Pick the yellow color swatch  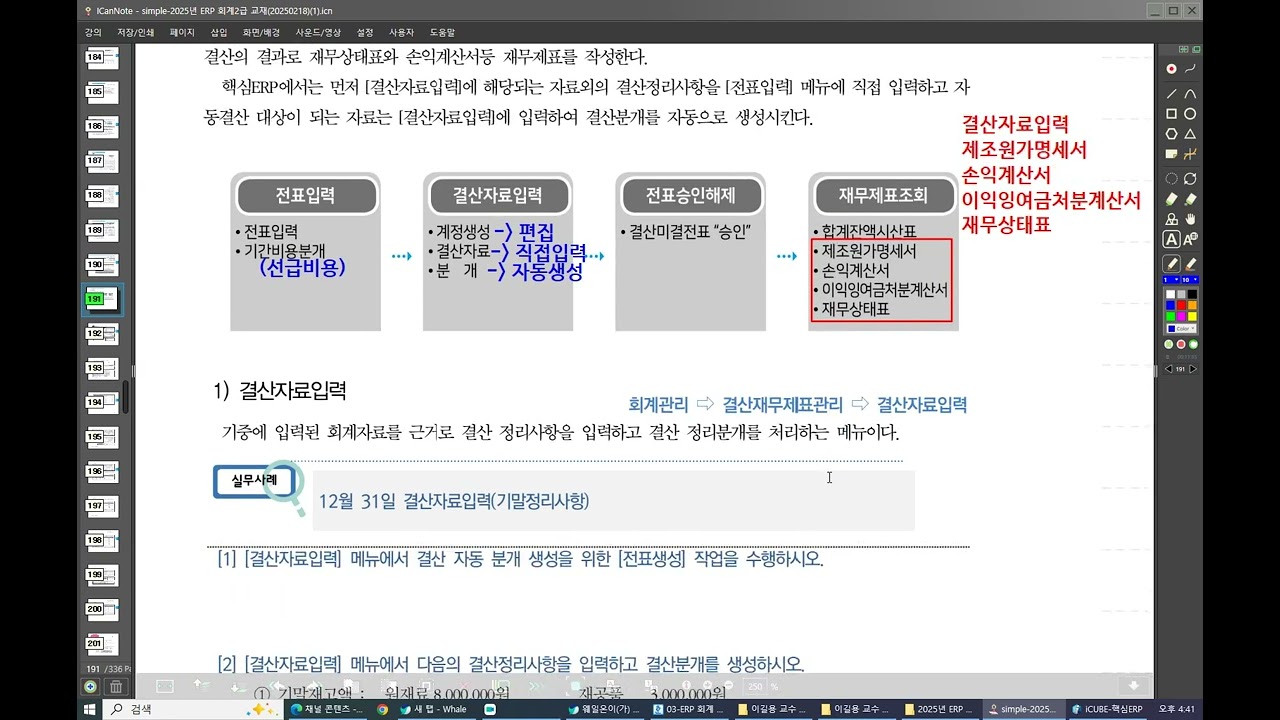click(1192, 316)
